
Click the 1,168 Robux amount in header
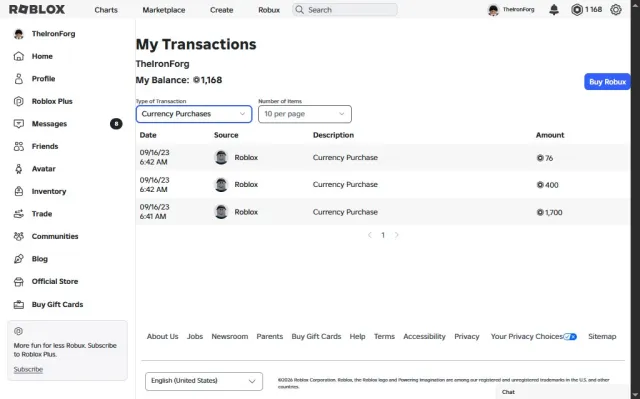(593, 9)
